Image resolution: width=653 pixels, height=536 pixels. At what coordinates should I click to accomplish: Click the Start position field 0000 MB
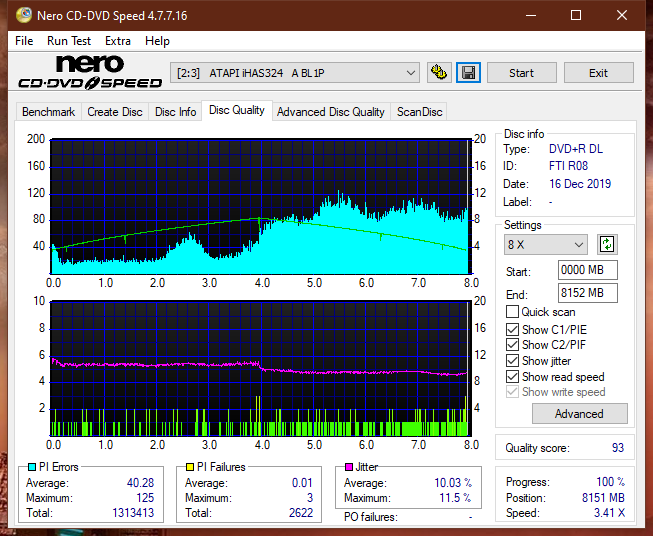point(587,270)
